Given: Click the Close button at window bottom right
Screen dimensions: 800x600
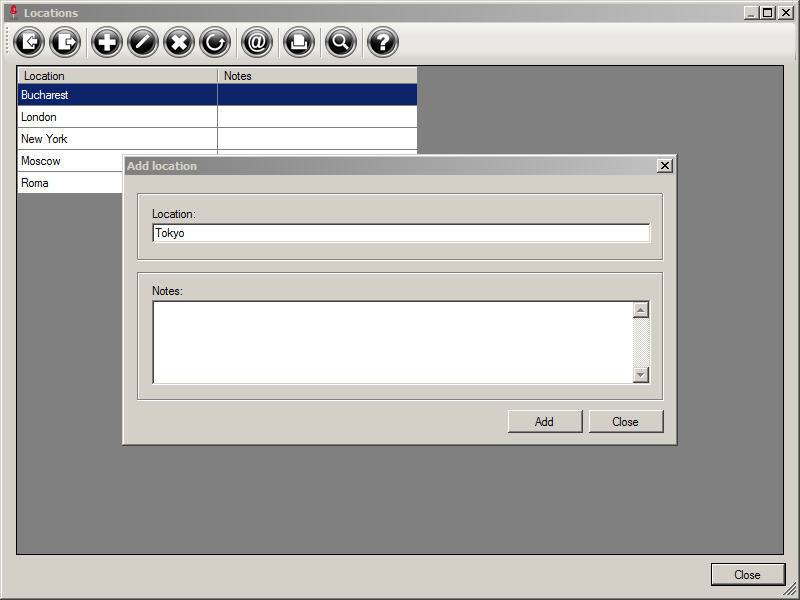Looking at the screenshot, I should (747, 575).
